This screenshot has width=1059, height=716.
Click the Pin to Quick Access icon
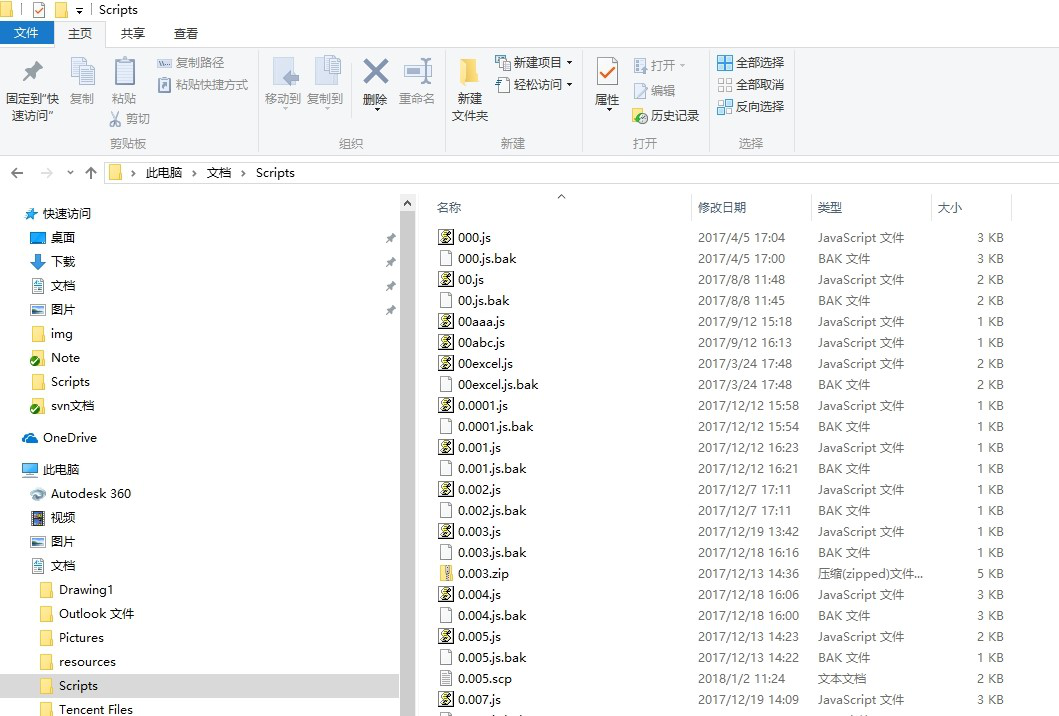point(32,72)
